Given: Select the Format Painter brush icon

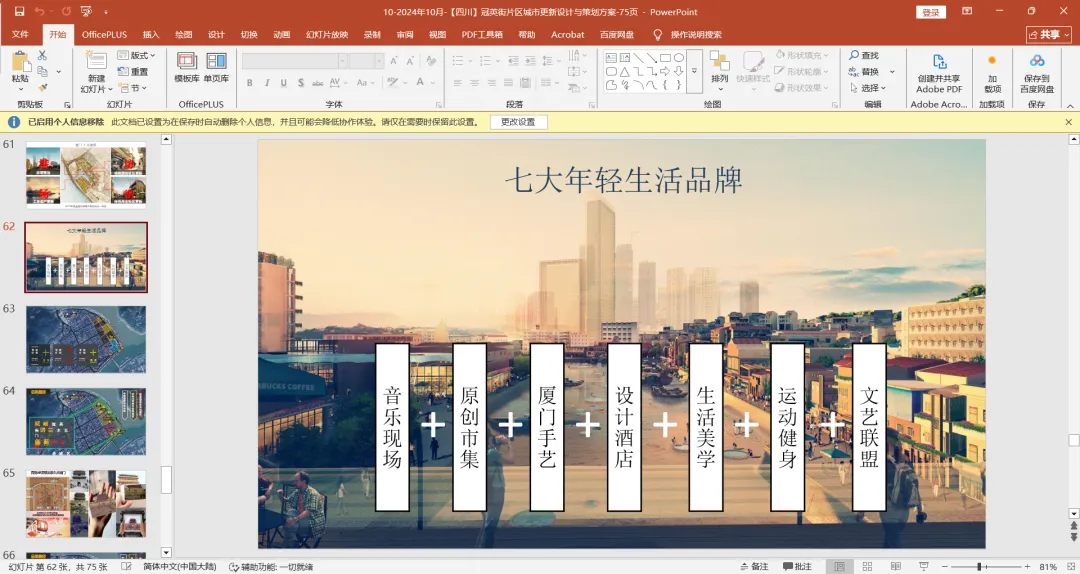Looking at the screenshot, I should (x=42, y=88).
